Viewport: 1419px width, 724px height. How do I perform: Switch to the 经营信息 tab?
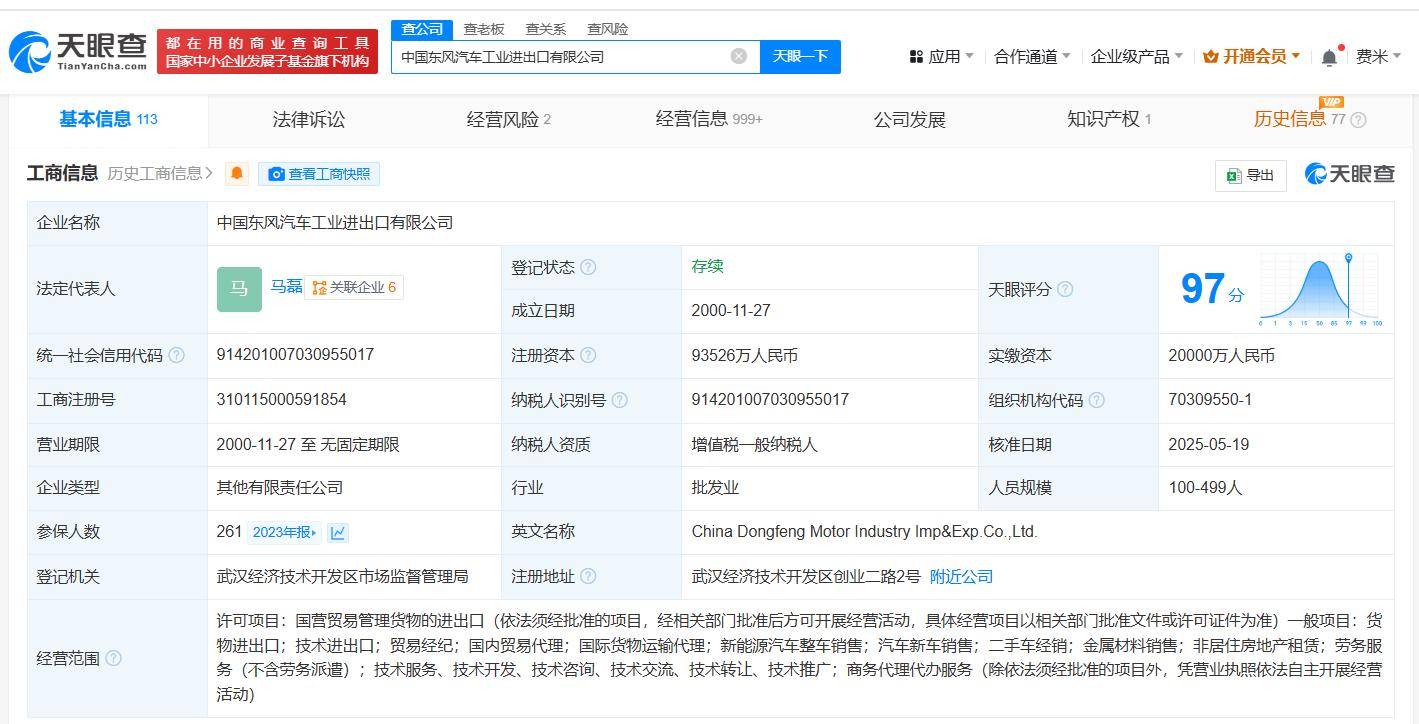(709, 119)
